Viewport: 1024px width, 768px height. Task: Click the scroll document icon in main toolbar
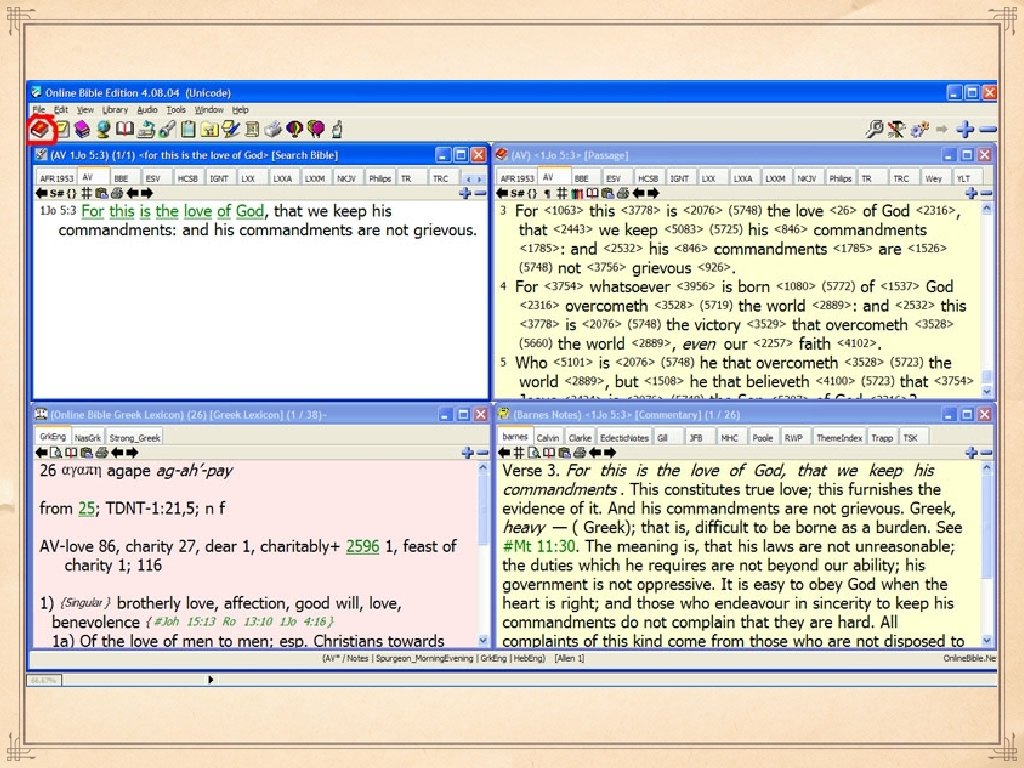252,129
